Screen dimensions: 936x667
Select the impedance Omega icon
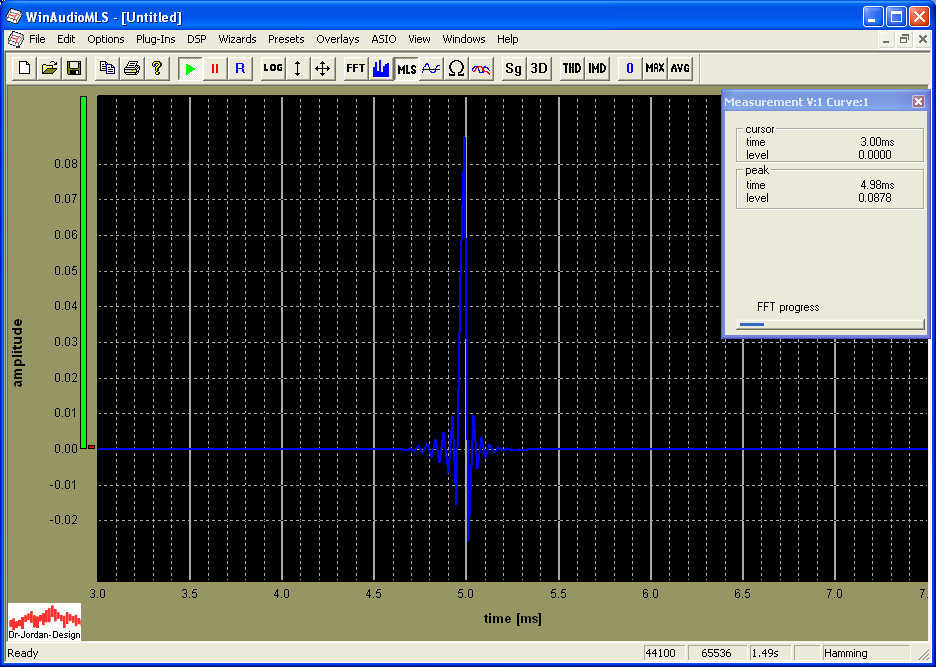(x=456, y=68)
